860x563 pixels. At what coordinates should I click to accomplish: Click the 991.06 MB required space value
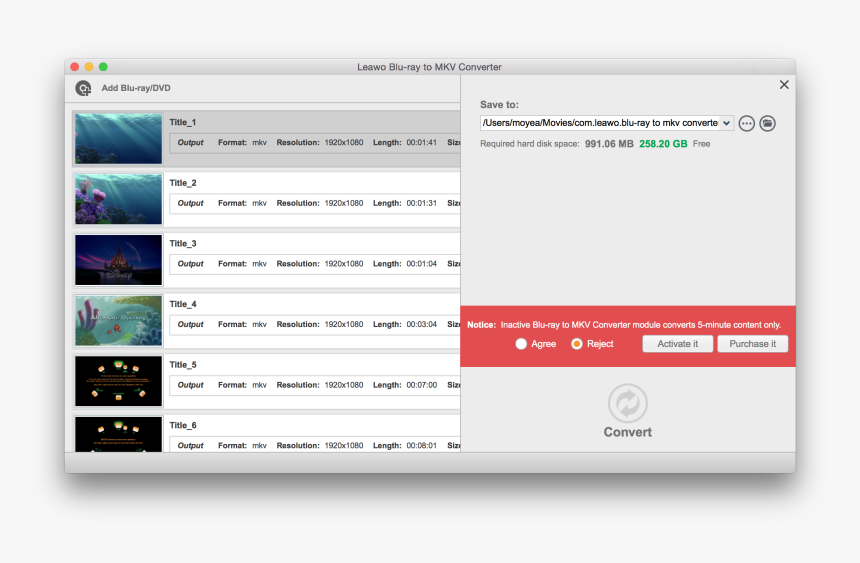pos(609,144)
